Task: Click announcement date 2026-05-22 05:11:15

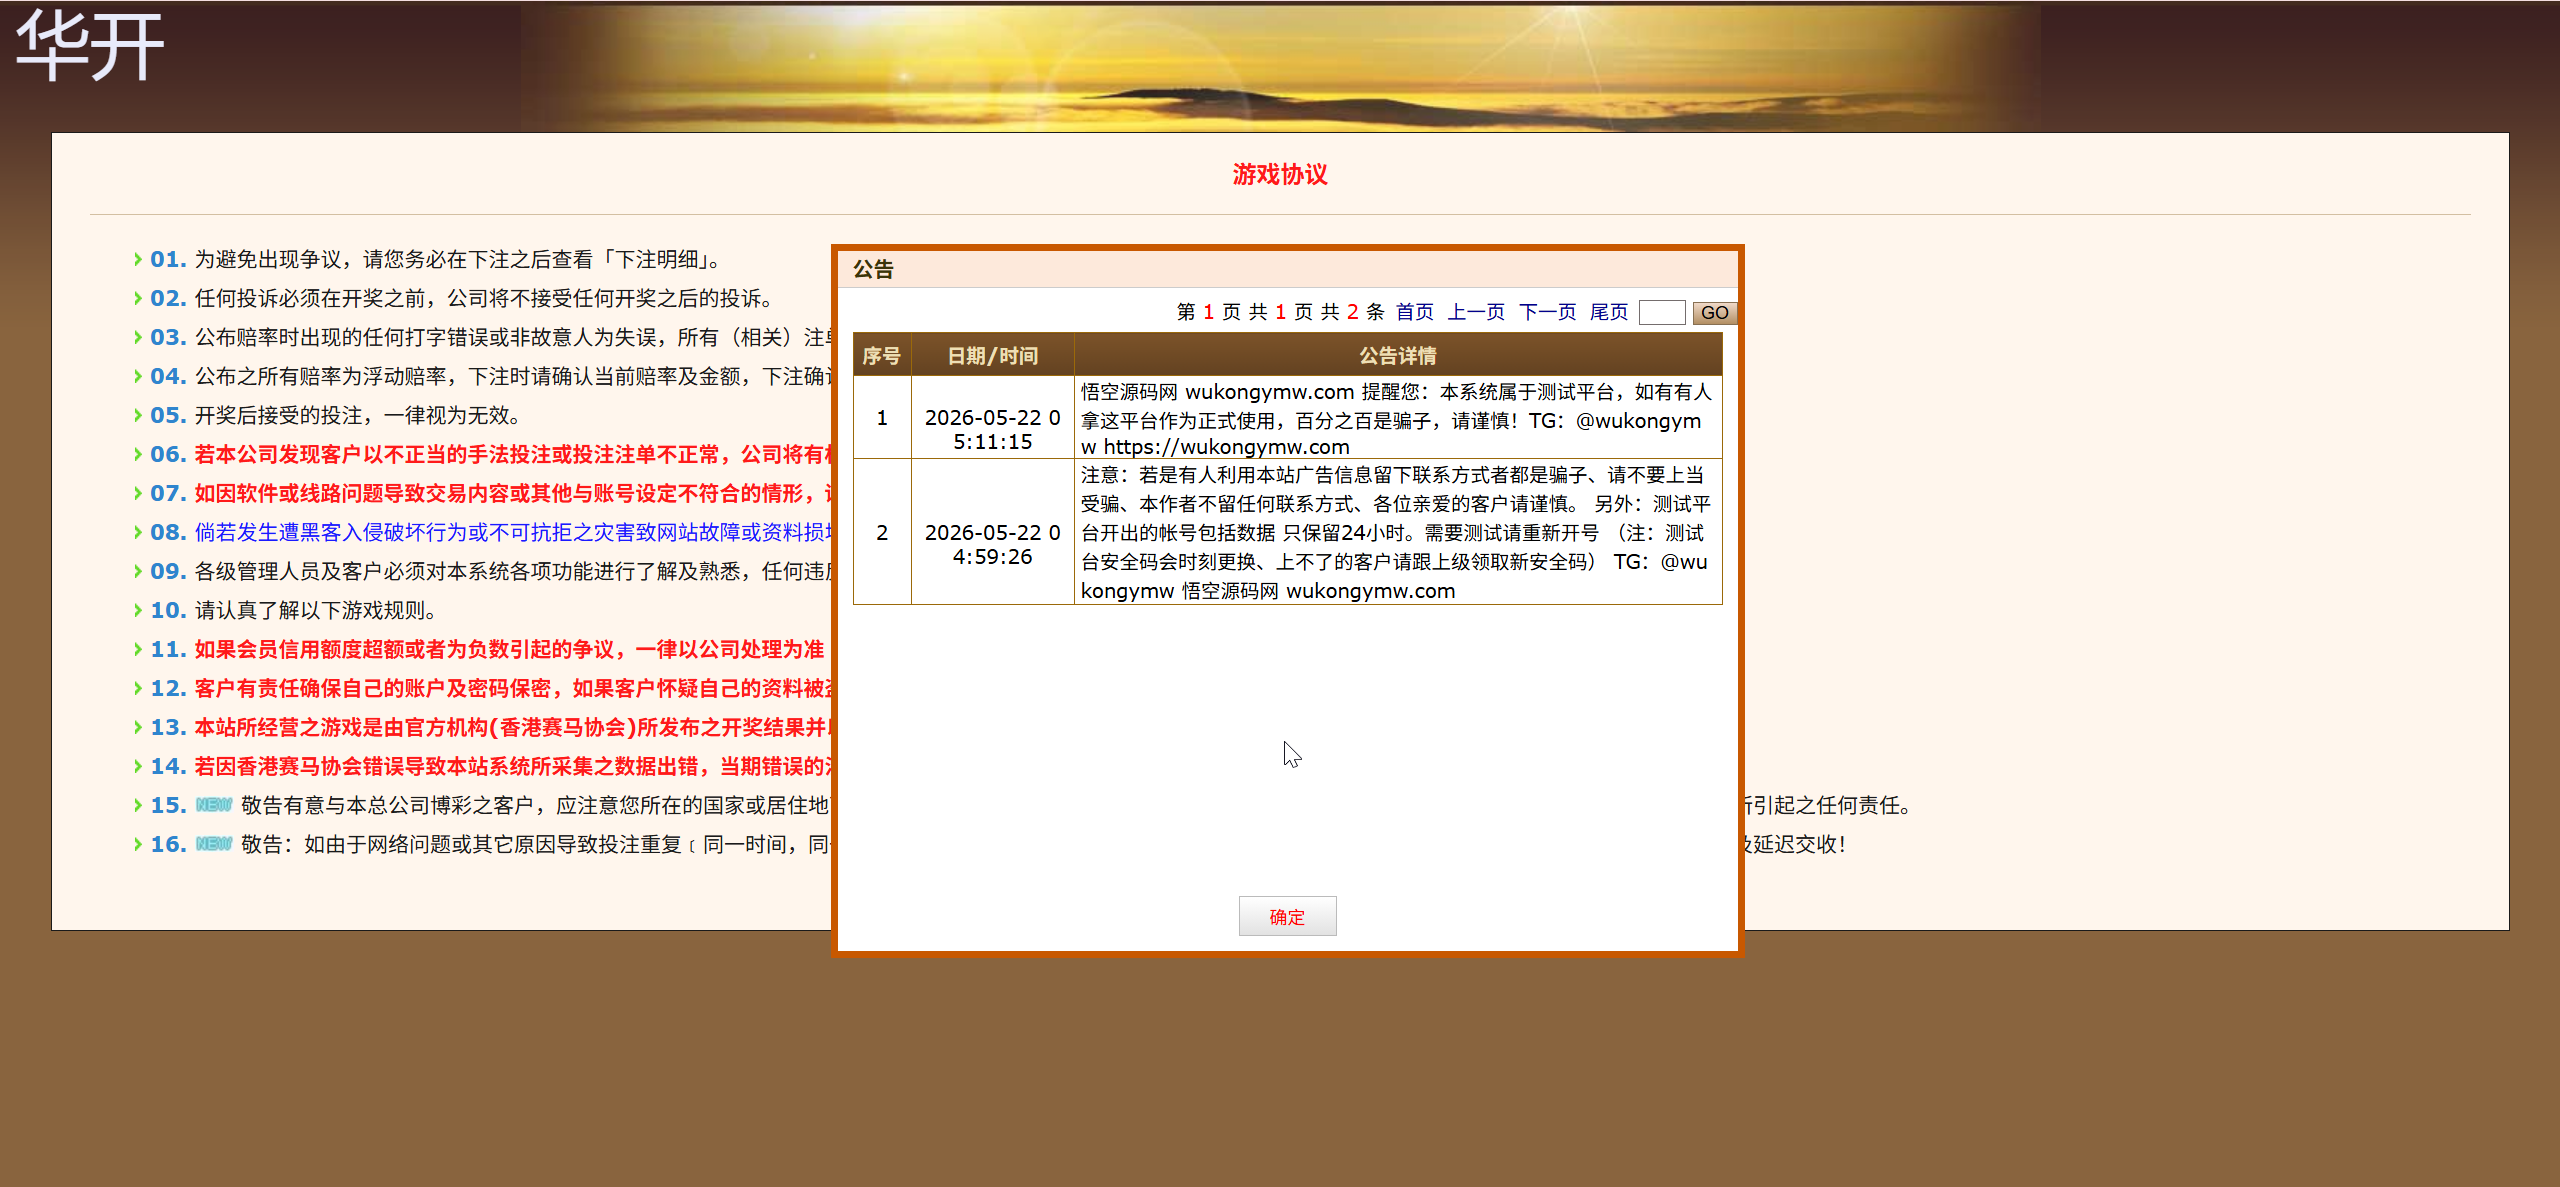Action: (x=992, y=429)
